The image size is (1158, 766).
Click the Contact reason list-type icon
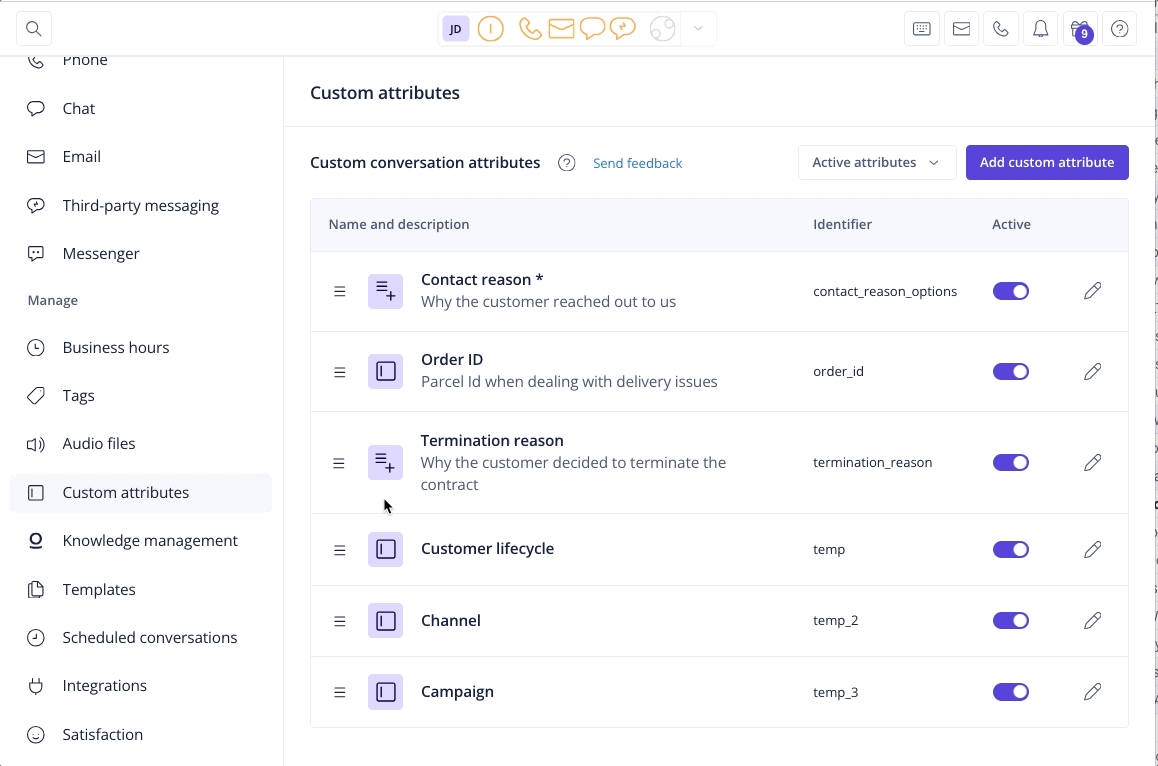[x=386, y=291]
